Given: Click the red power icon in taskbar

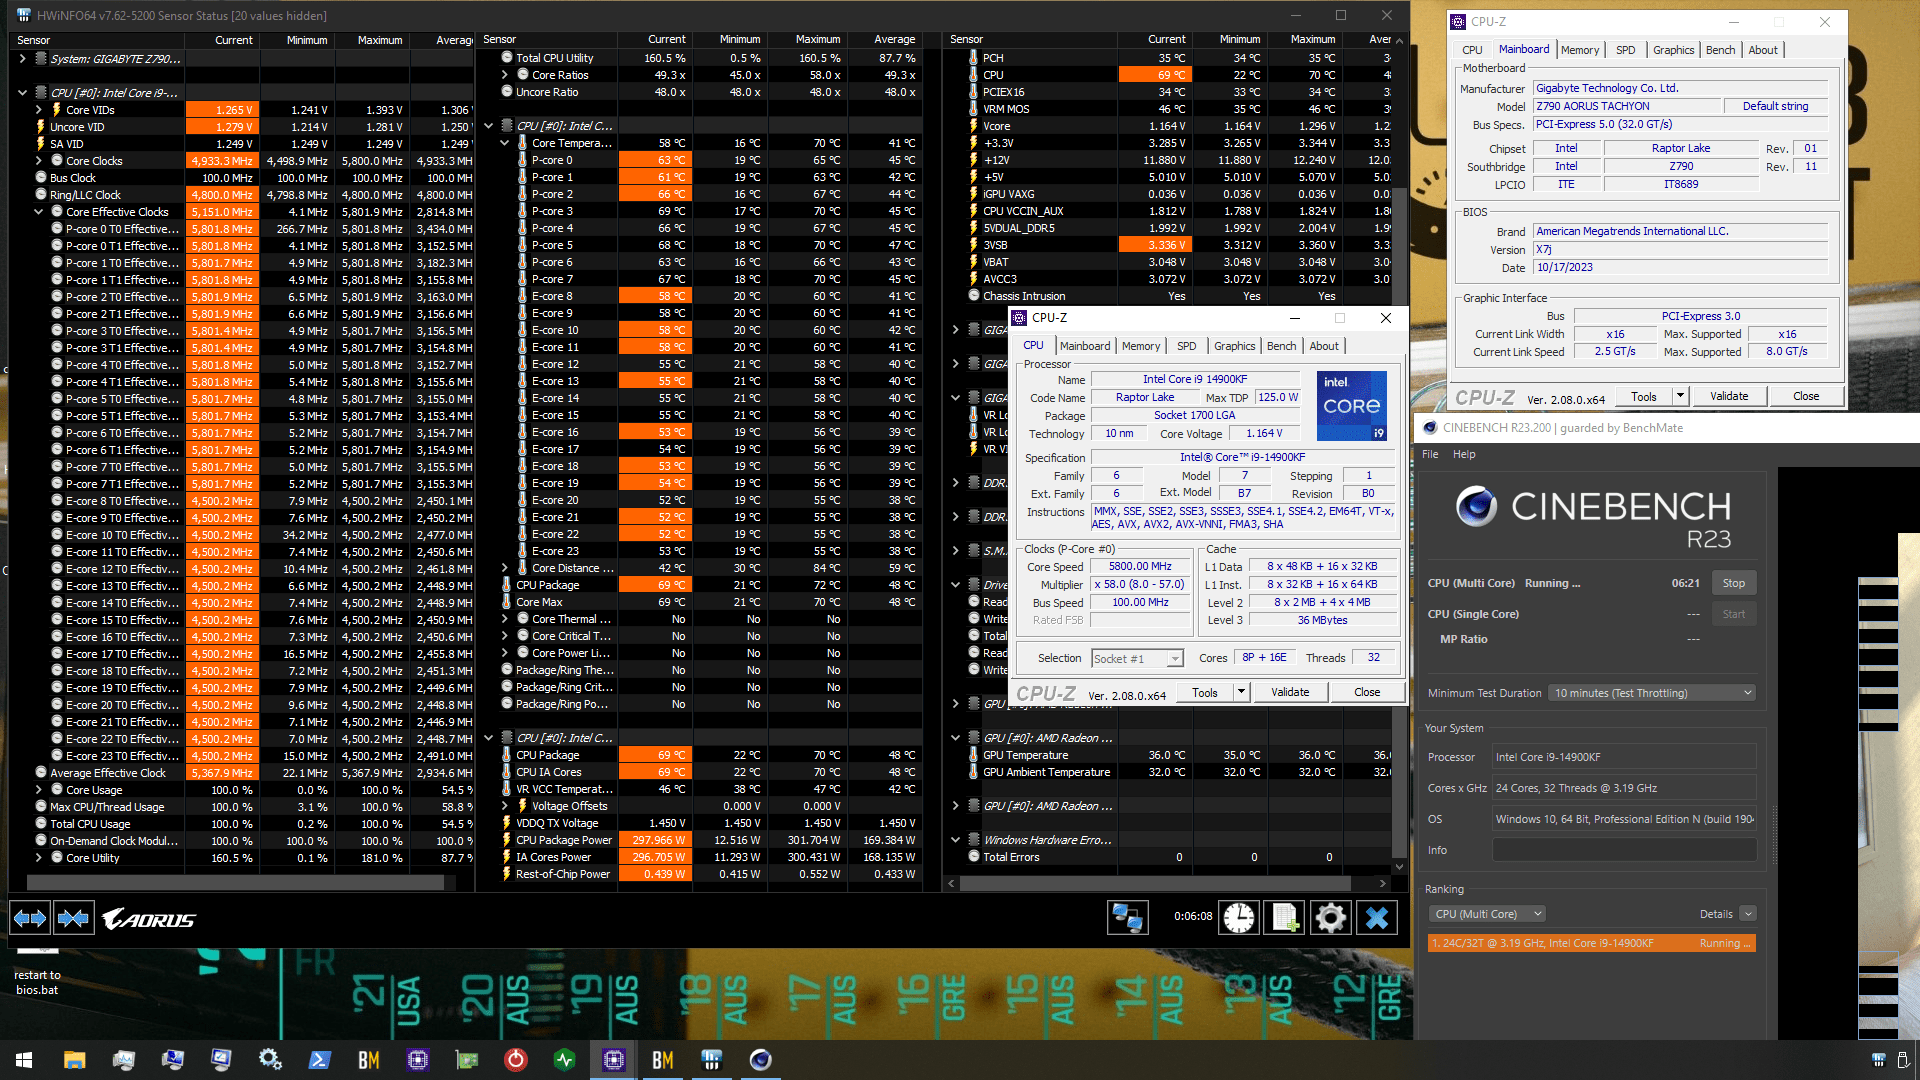Looking at the screenshot, I should [x=515, y=1060].
